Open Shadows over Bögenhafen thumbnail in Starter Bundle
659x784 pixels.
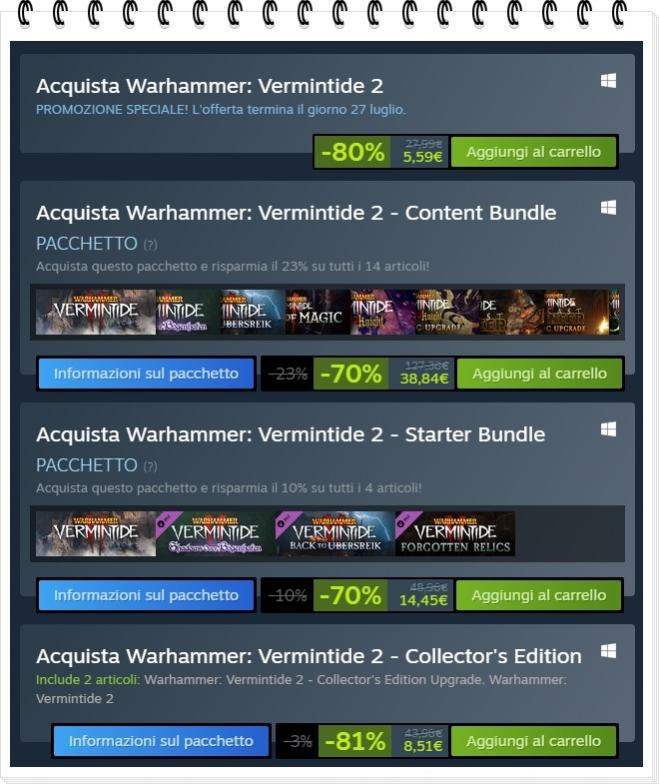coord(215,534)
